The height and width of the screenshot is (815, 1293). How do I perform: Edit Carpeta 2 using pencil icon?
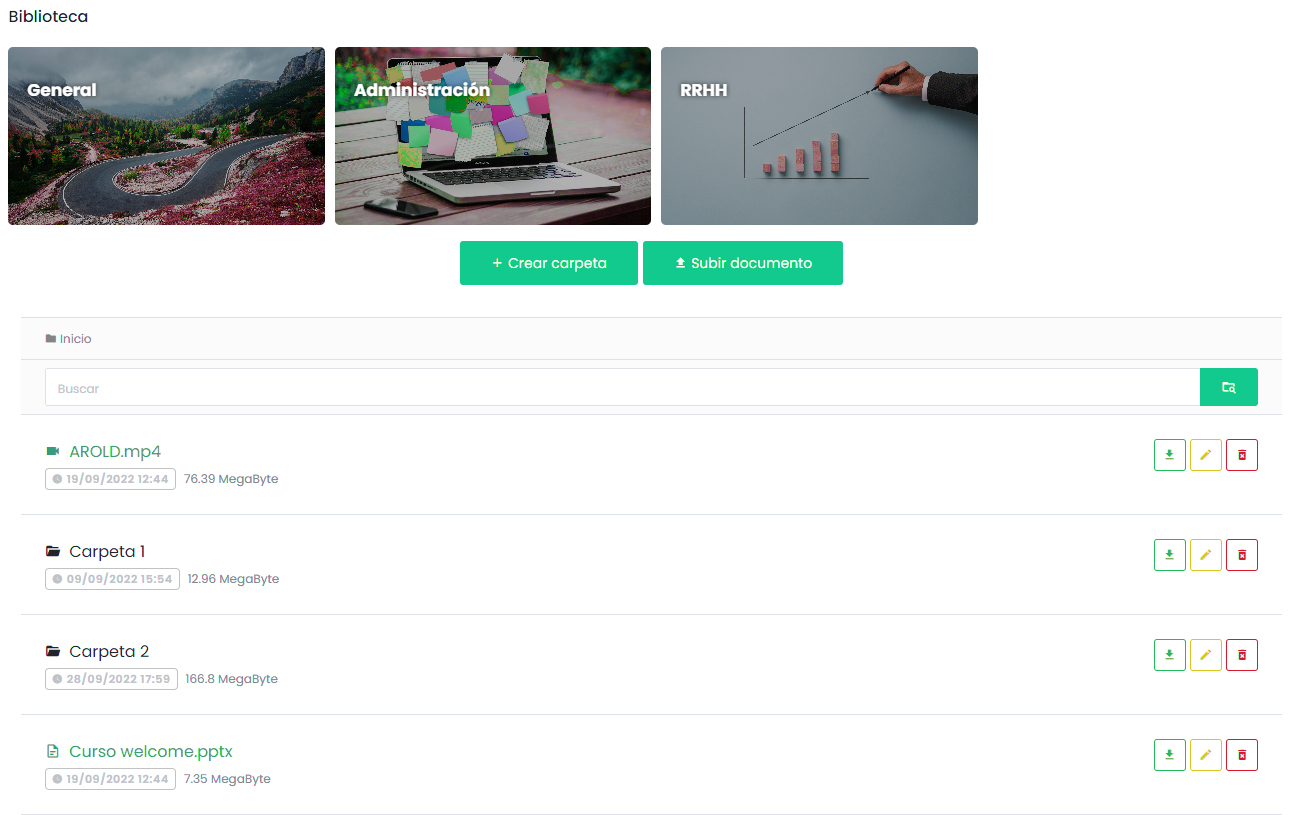pyautogui.click(x=1205, y=655)
